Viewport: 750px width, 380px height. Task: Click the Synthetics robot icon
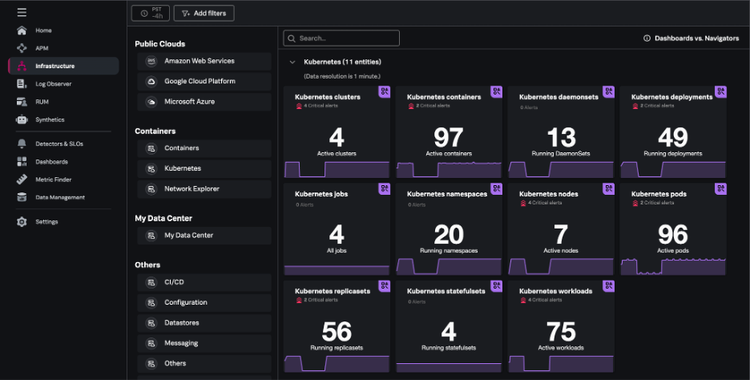(x=22, y=120)
